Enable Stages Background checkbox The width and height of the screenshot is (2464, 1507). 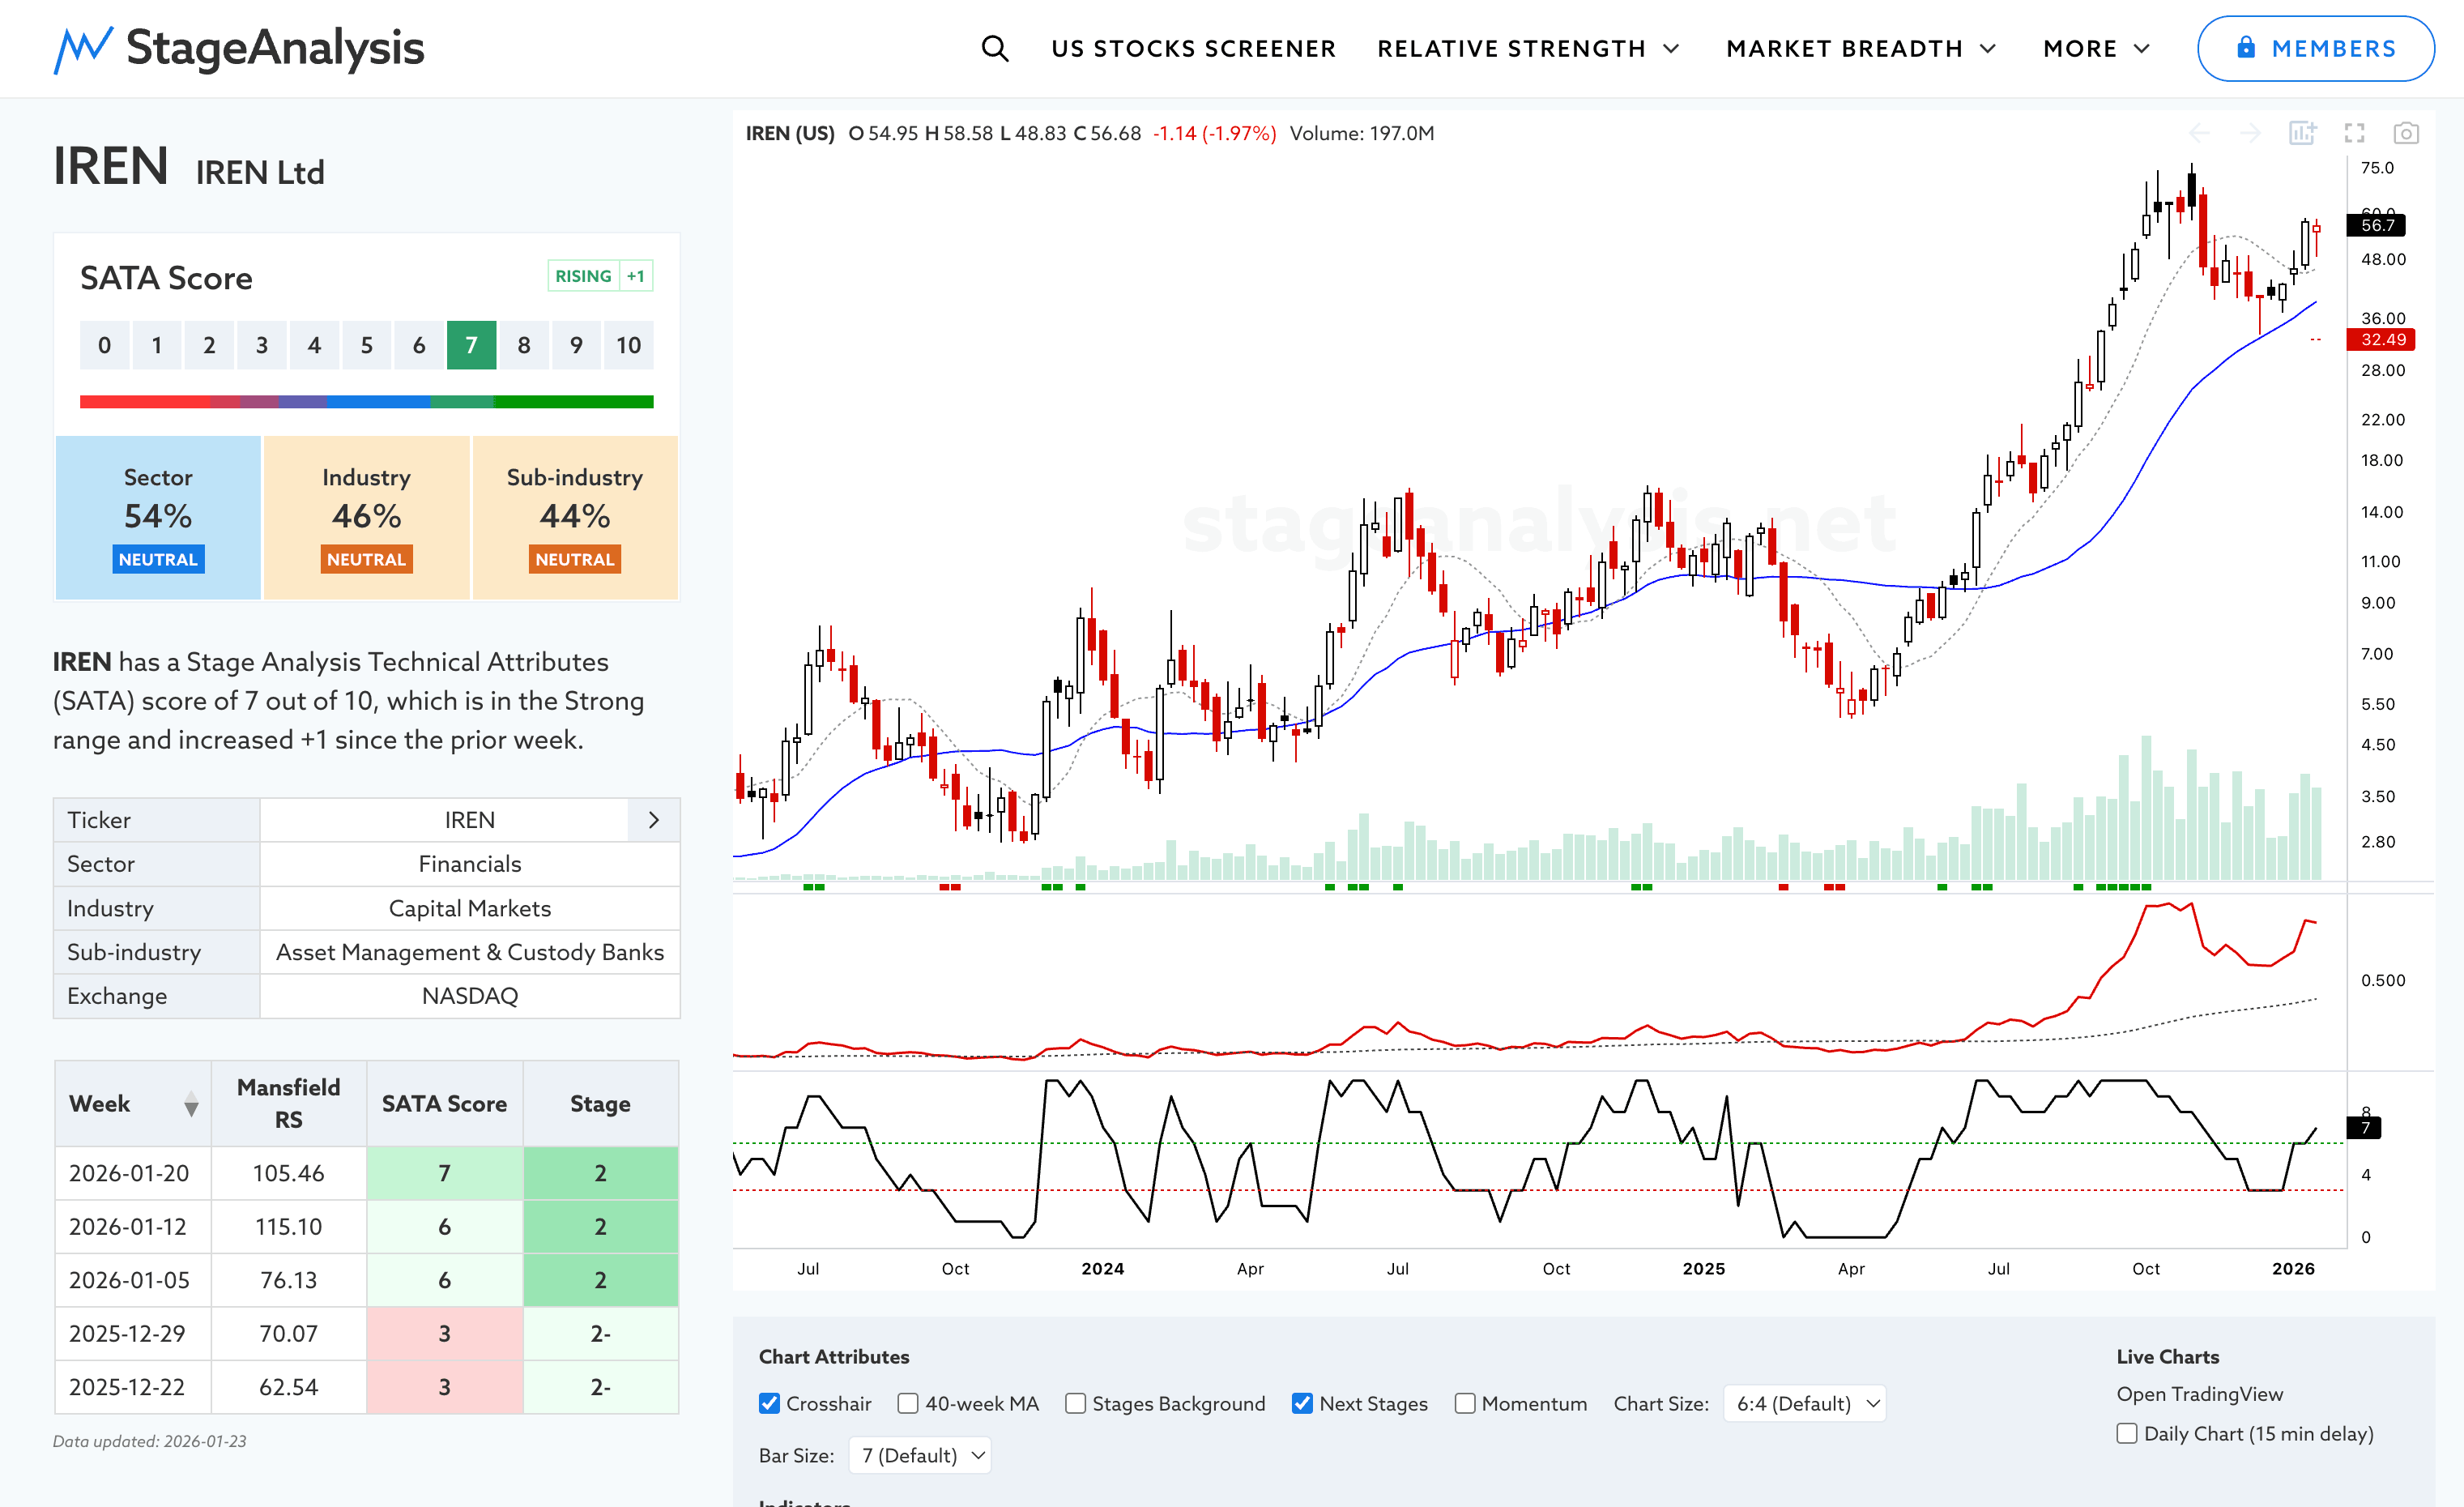click(x=1075, y=1403)
